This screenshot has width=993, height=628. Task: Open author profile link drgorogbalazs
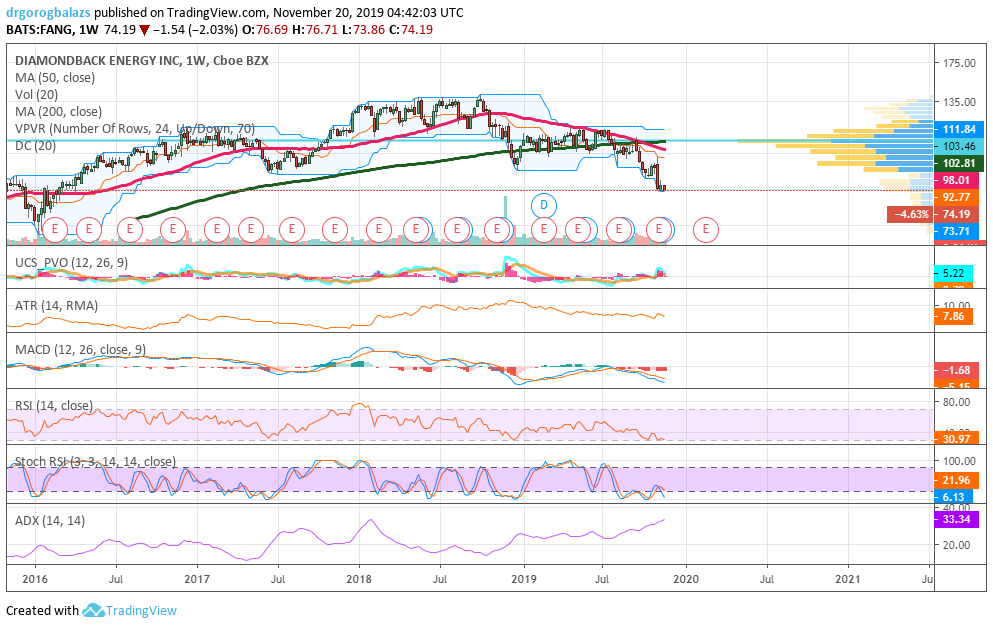pos(49,13)
